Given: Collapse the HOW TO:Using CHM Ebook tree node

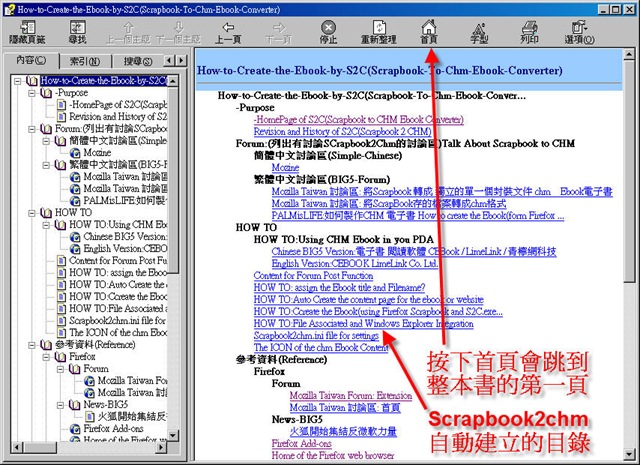Looking at the screenshot, I should [46, 225].
